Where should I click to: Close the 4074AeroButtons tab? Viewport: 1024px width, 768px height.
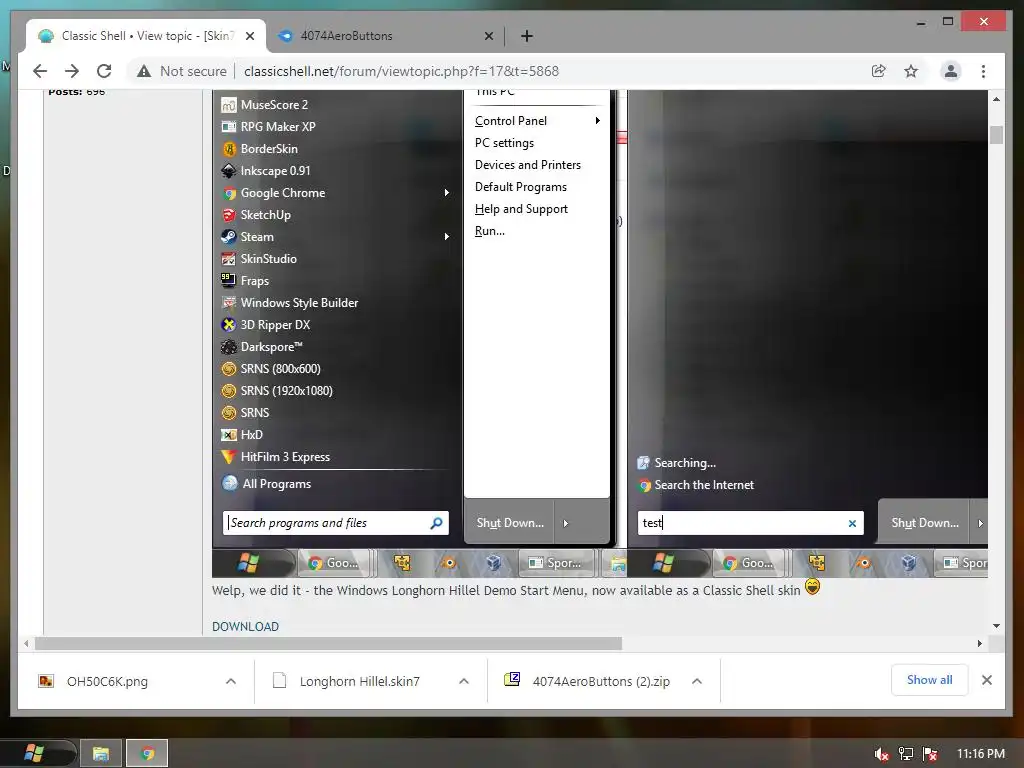click(x=488, y=36)
